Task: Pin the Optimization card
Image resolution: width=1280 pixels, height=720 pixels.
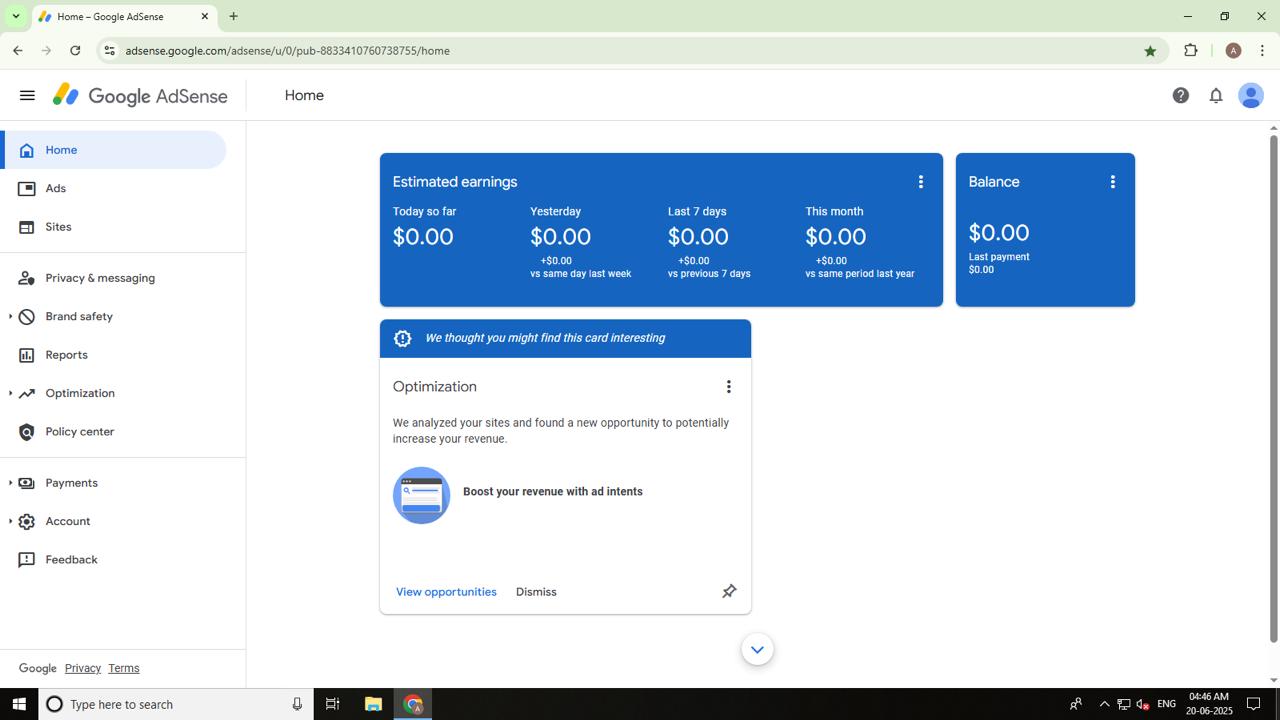Action: (730, 592)
